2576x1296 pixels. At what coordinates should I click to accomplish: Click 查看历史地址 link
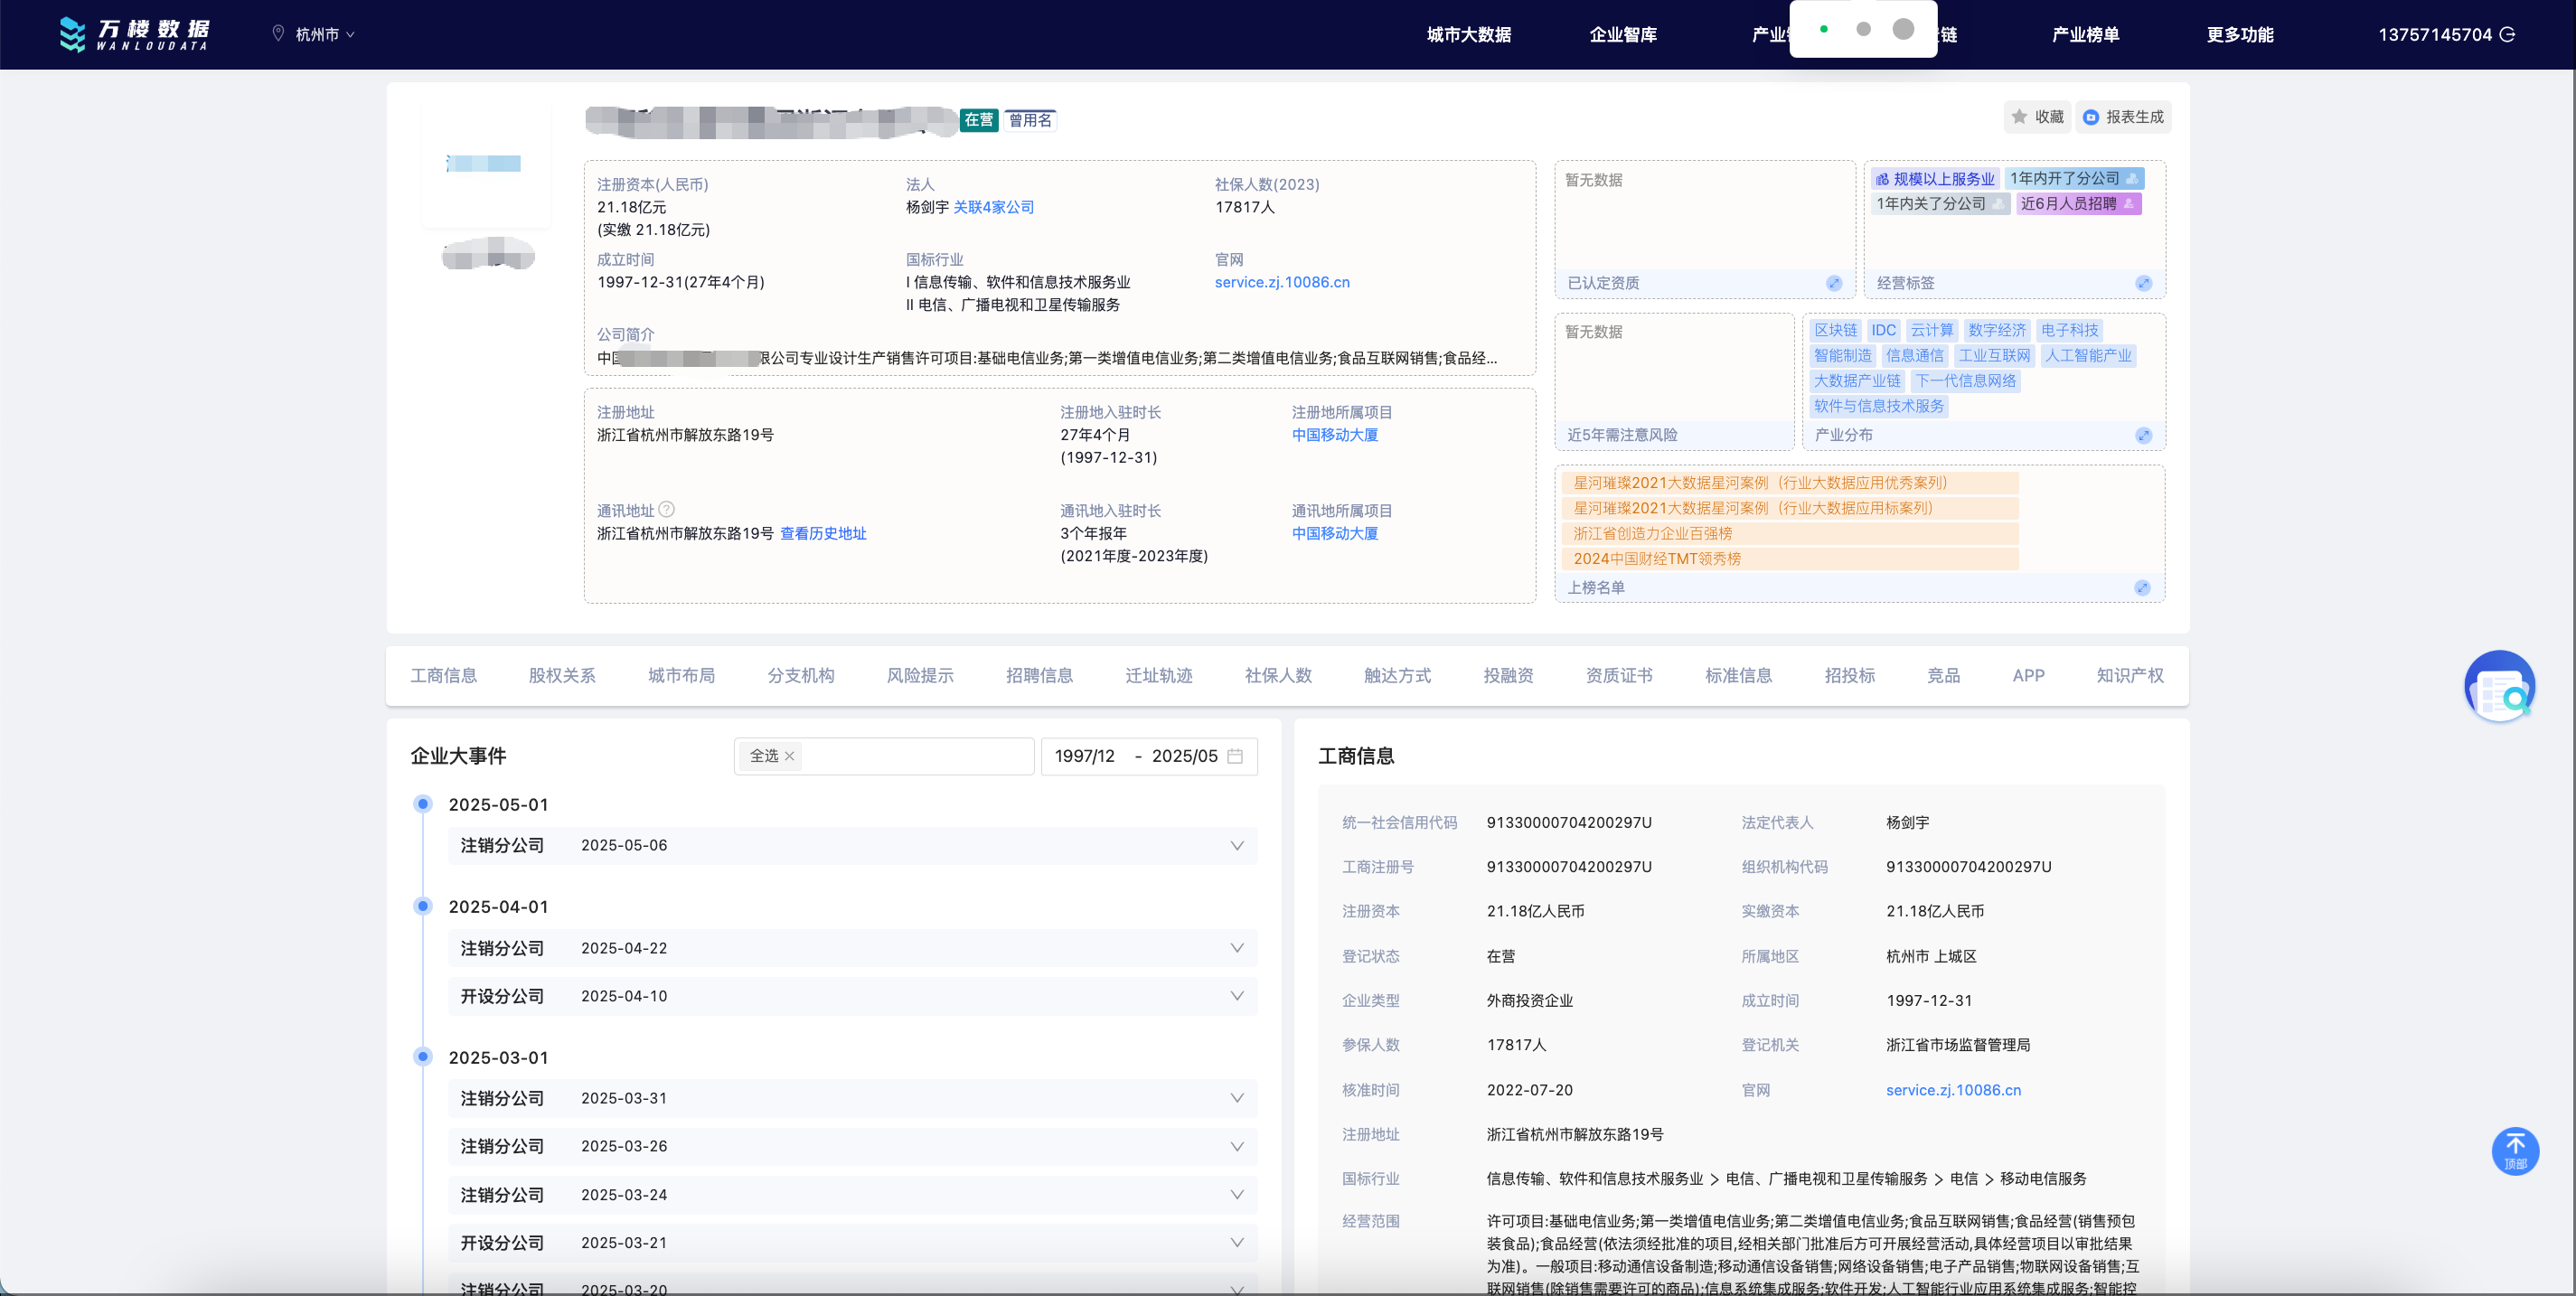pos(822,534)
